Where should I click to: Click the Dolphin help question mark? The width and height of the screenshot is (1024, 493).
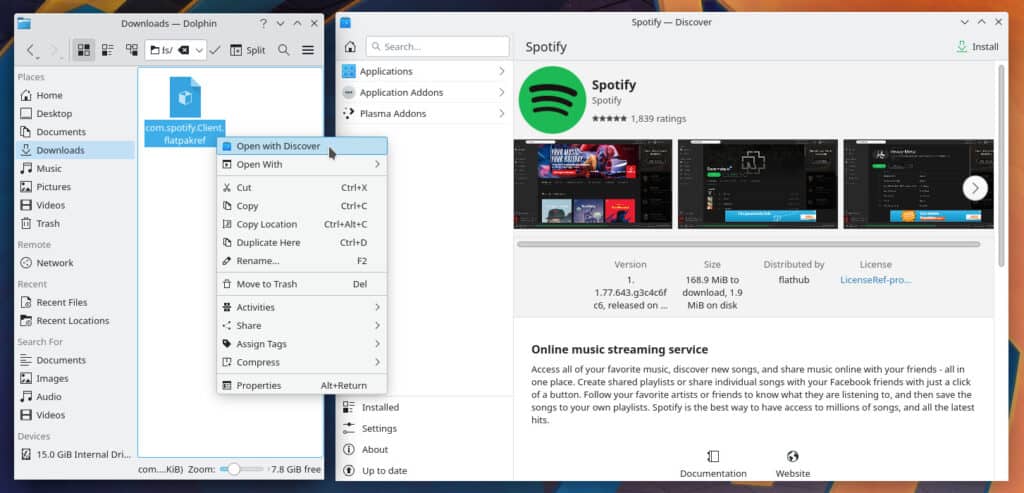pyautogui.click(x=263, y=23)
